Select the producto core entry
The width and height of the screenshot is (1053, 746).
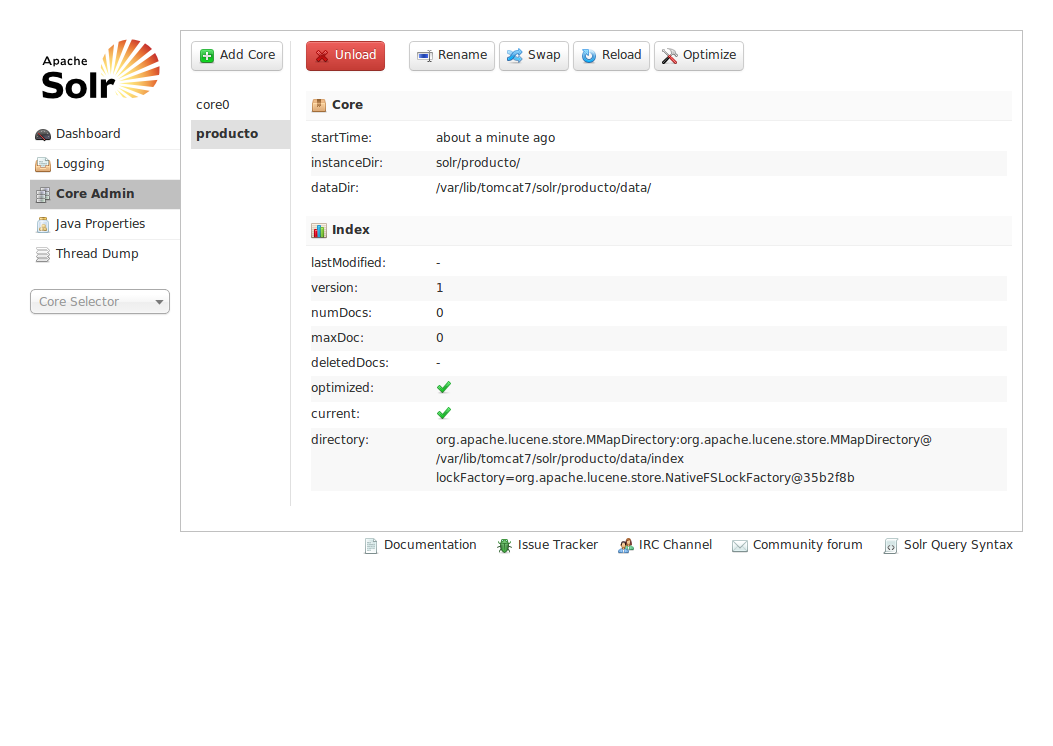click(240, 134)
